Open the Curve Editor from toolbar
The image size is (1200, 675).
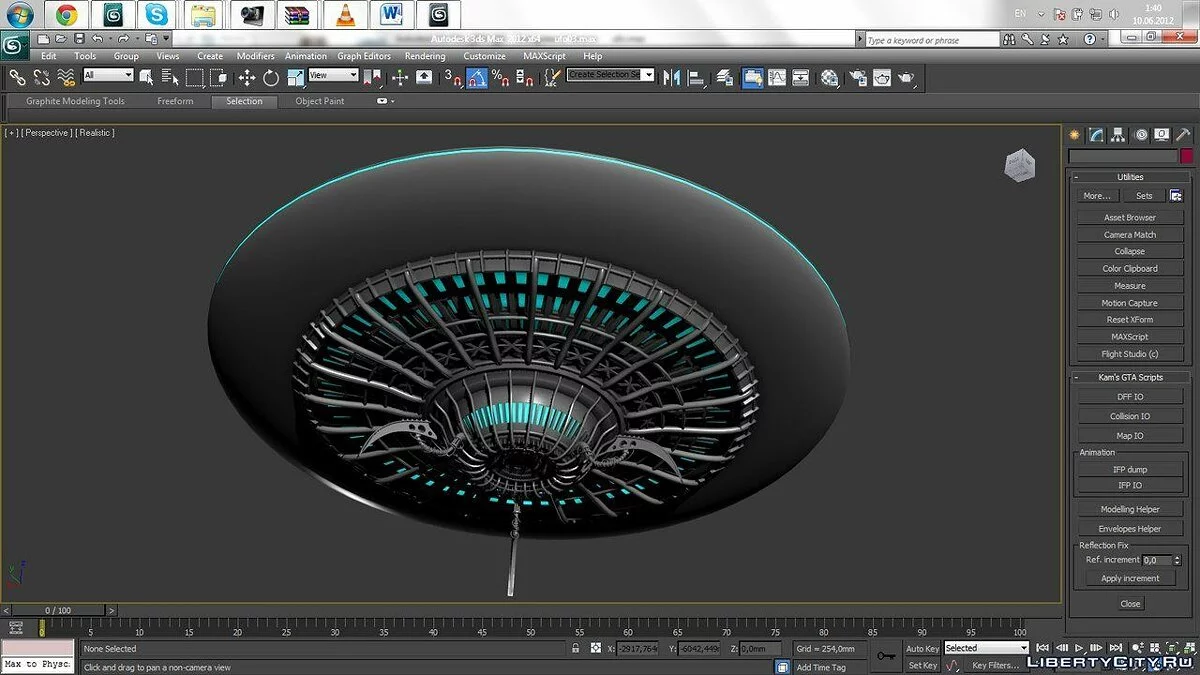(776, 78)
